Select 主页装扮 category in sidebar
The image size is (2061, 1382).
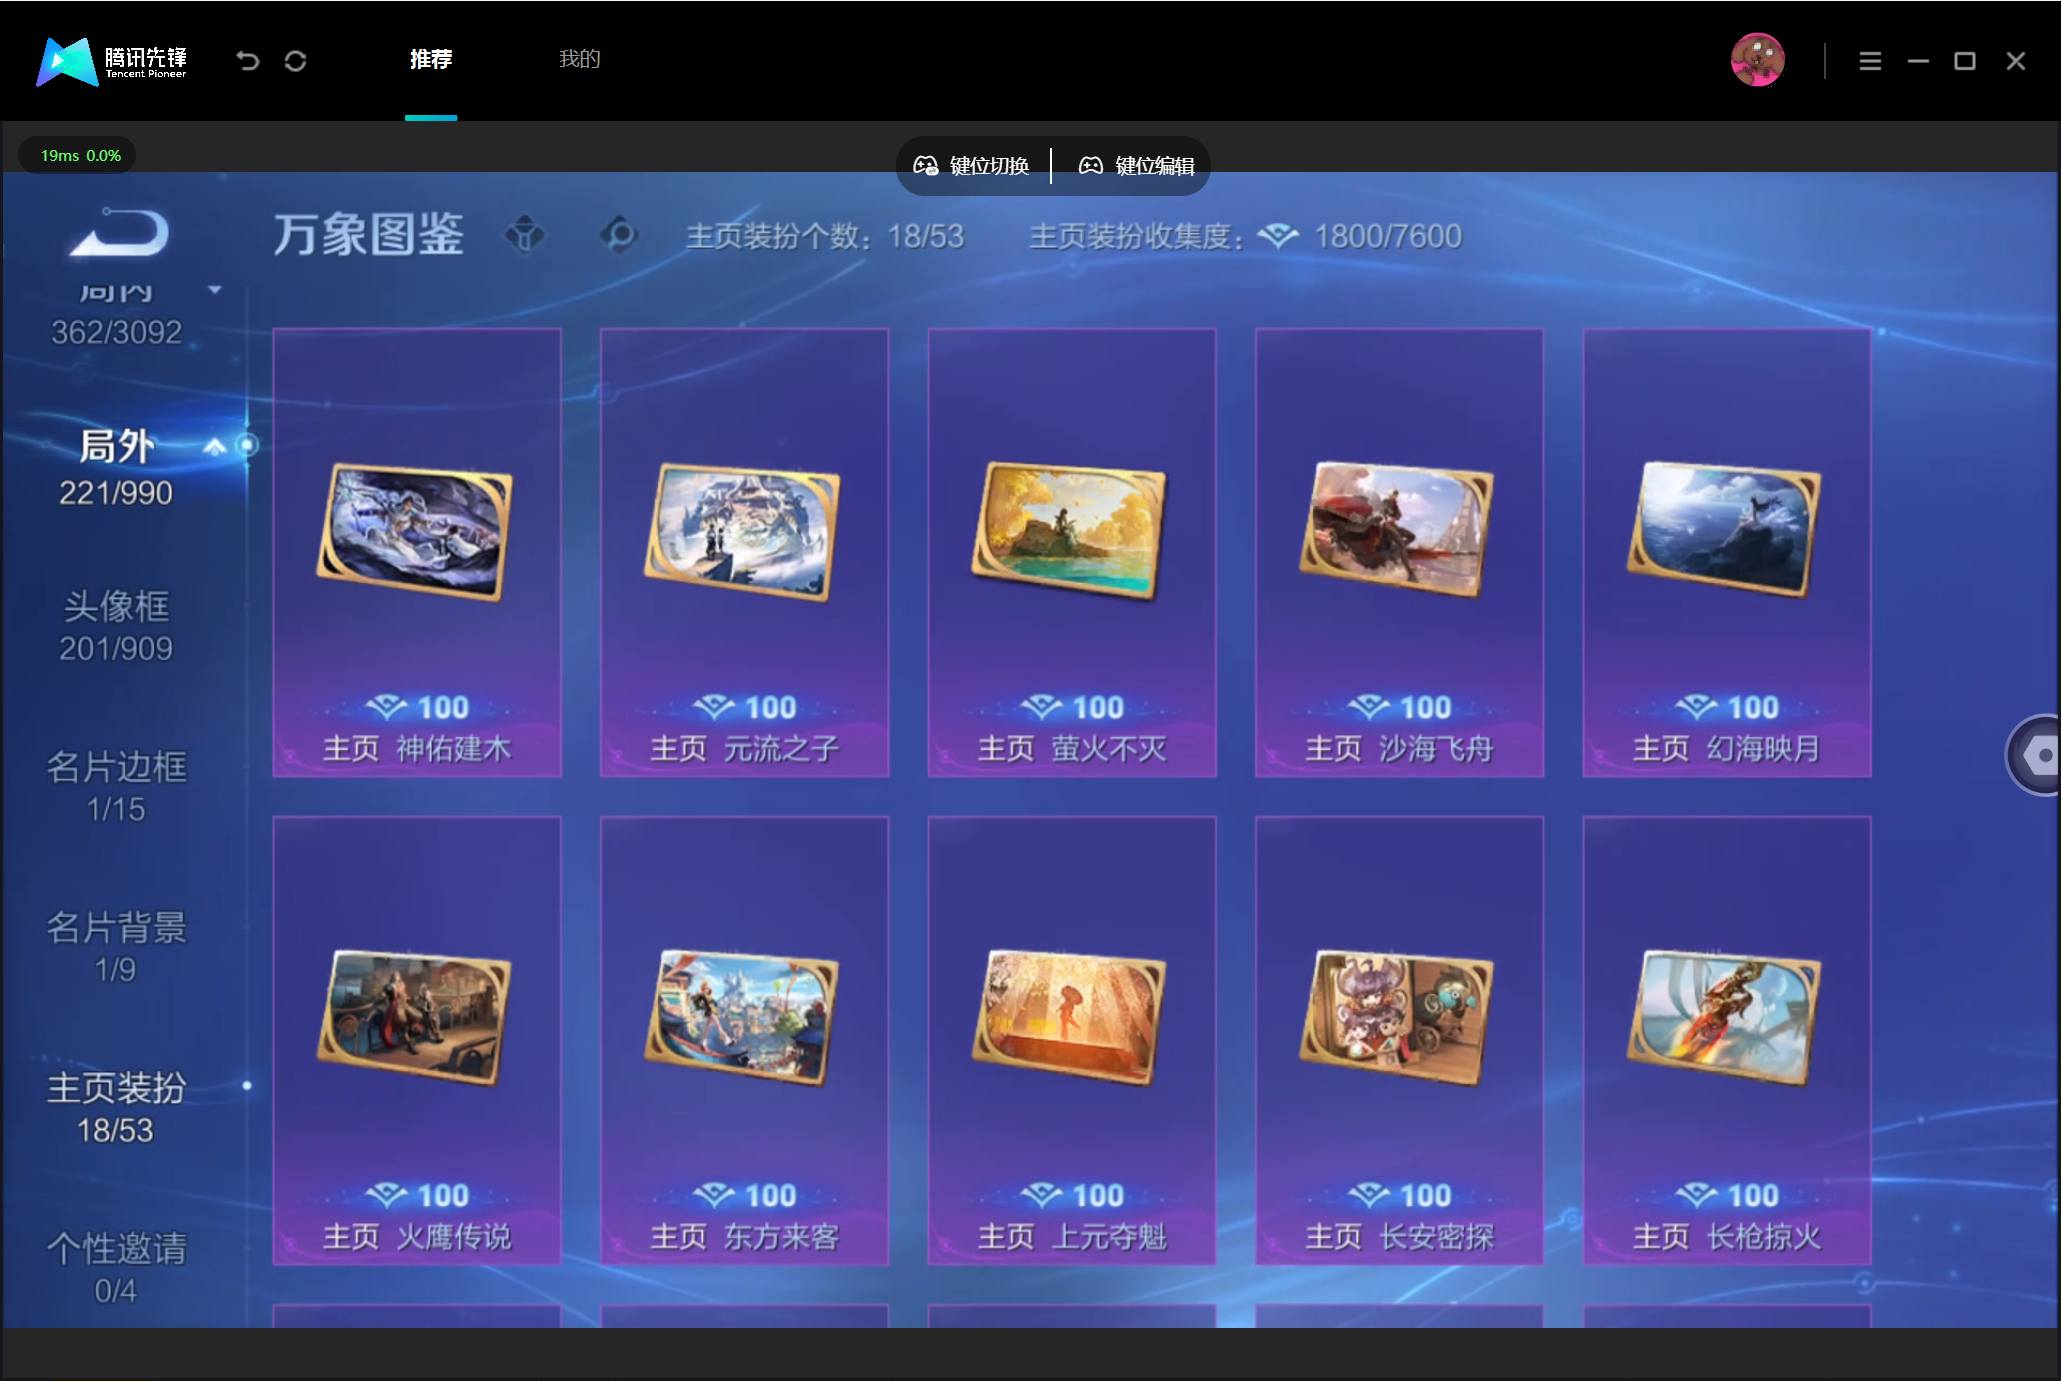pyautogui.click(x=116, y=1108)
